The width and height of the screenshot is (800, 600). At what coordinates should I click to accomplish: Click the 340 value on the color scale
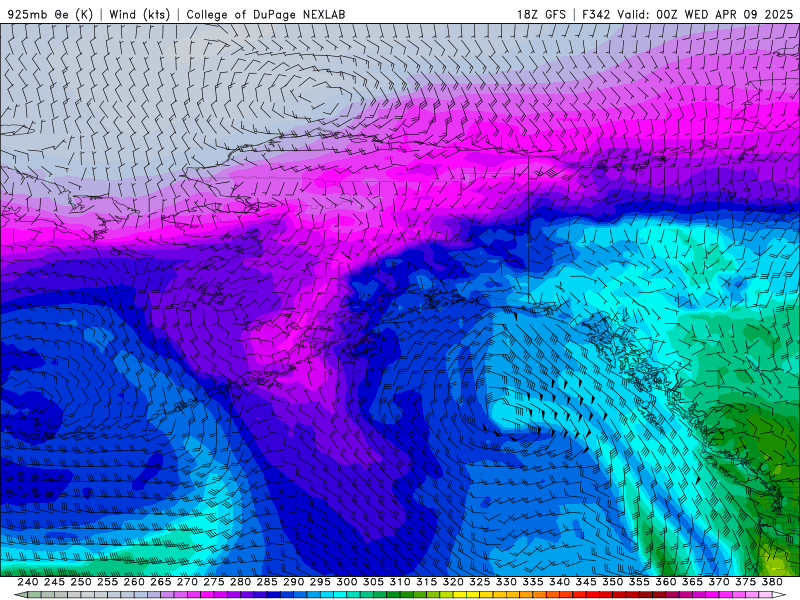pyautogui.click(x=559, y=582)
